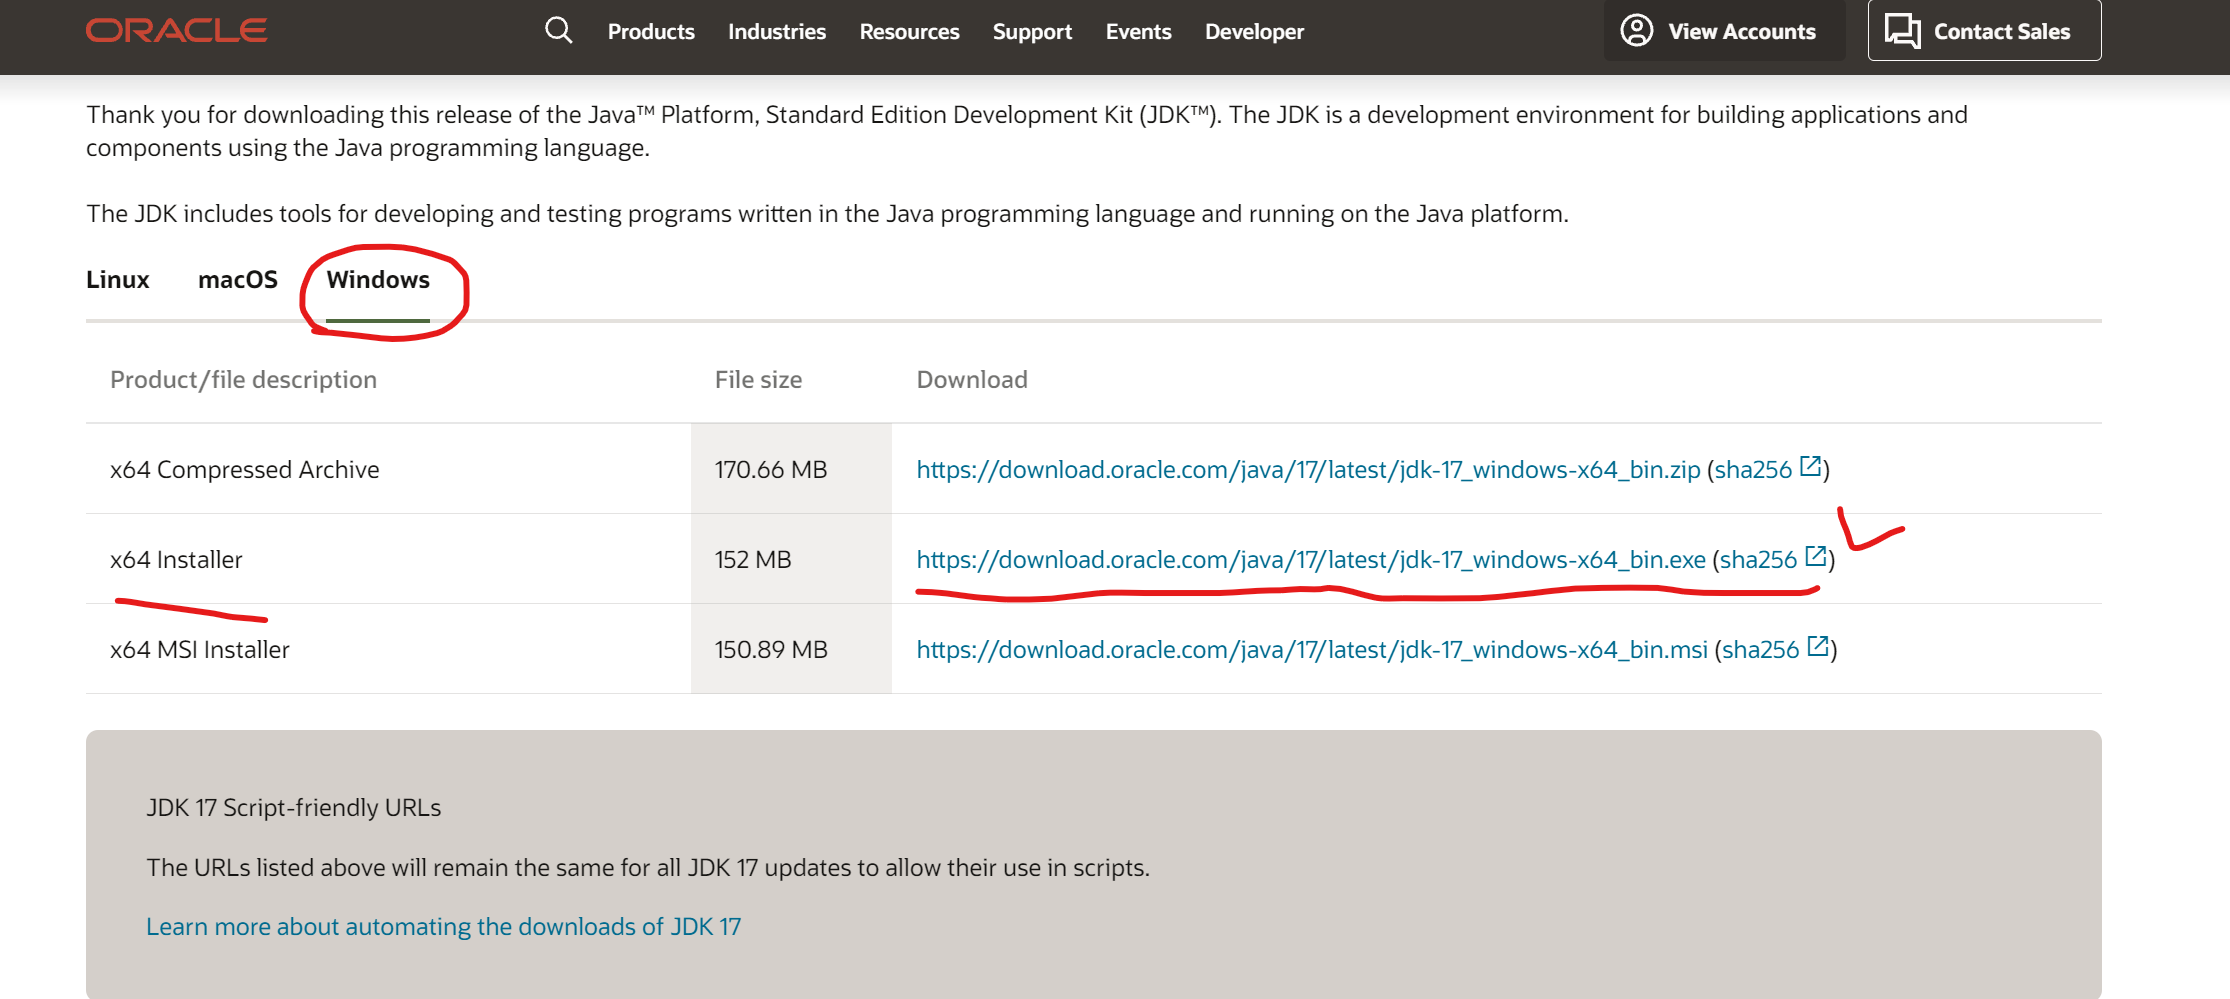This screenshot has height=999, width=2230.
Task: Click the View Accounts user icon
Action: 1636,31
